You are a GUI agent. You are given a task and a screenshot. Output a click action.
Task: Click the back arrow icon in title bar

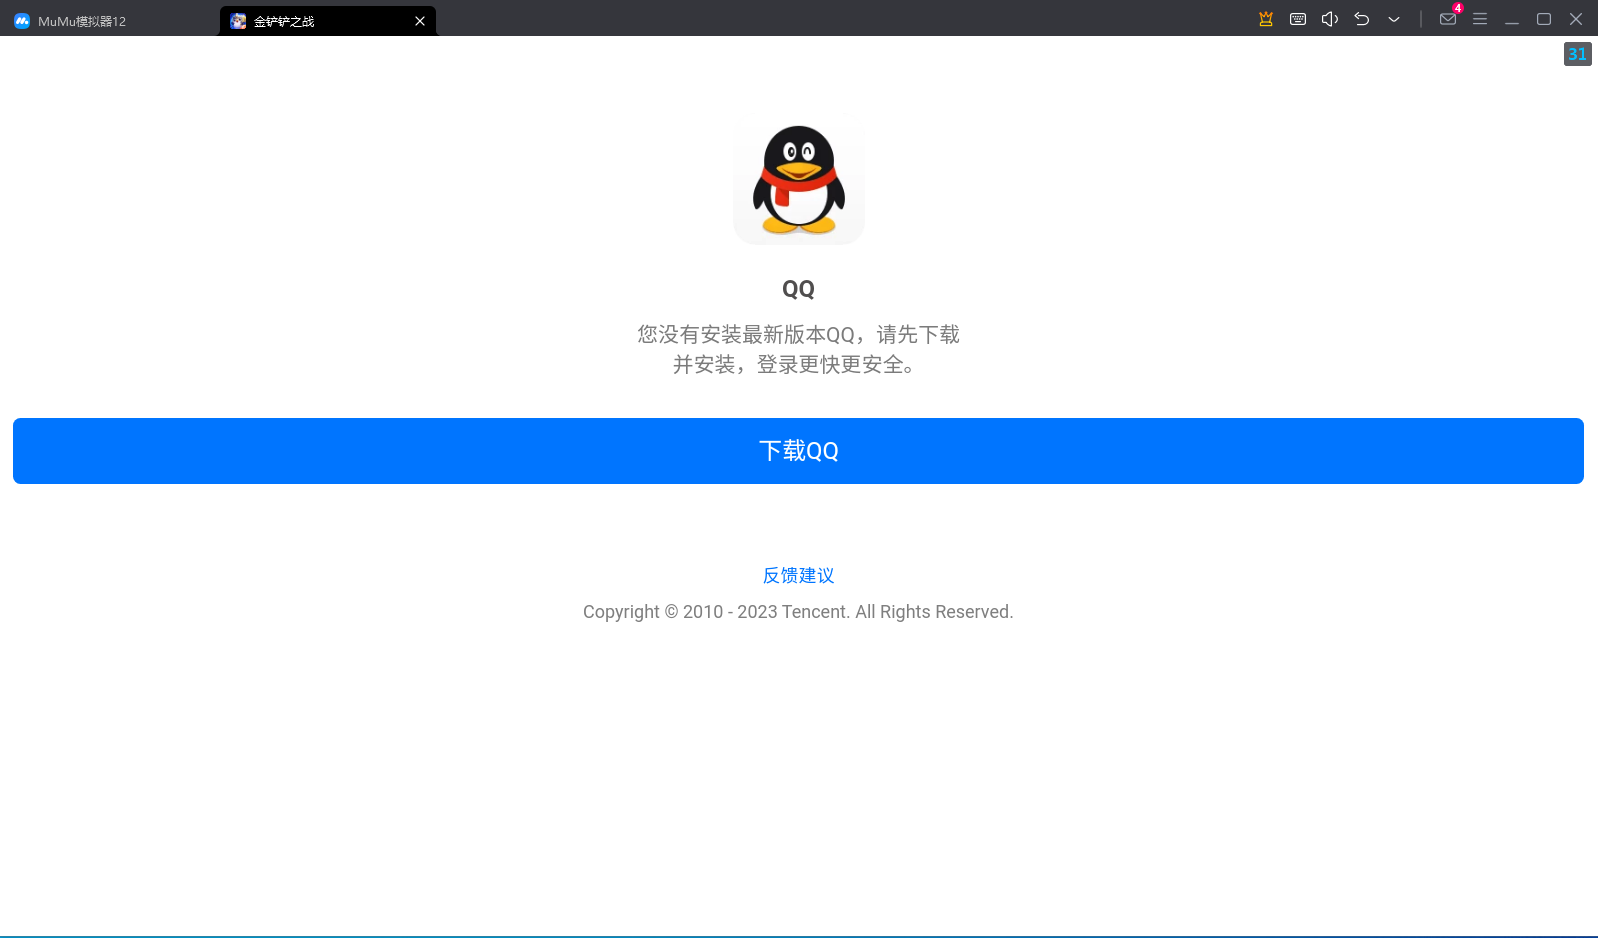[1362, 19]
